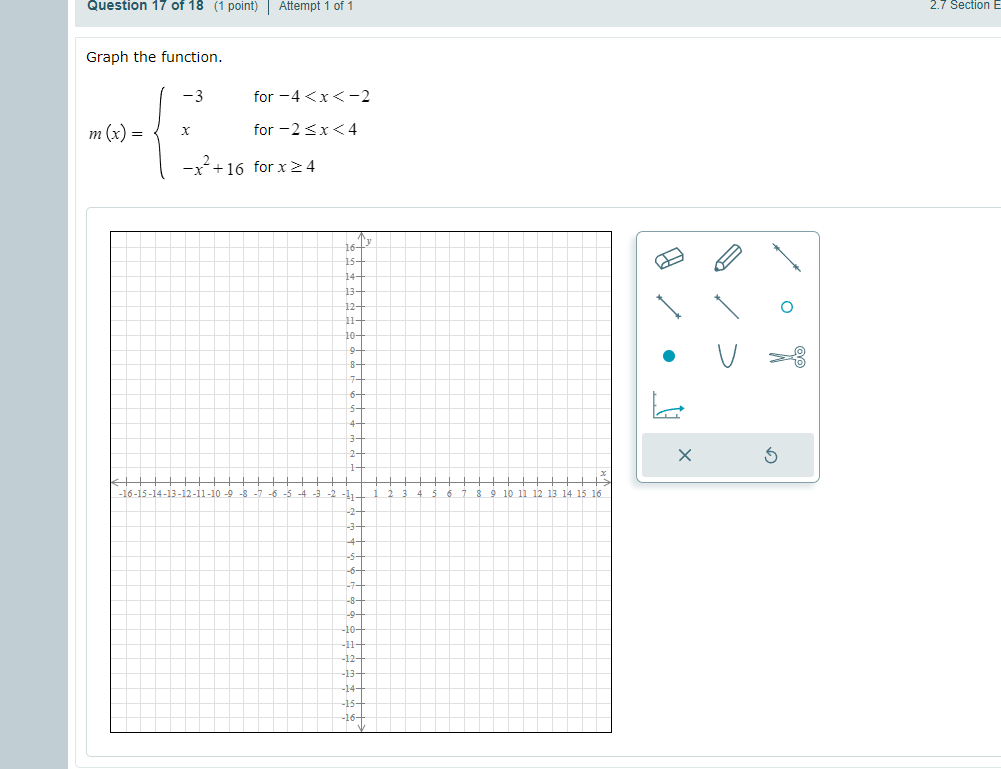Open the 2.7 Section E link
Image resolution: width=1001 pixels, height=769 pixels.
pos(963,6)
